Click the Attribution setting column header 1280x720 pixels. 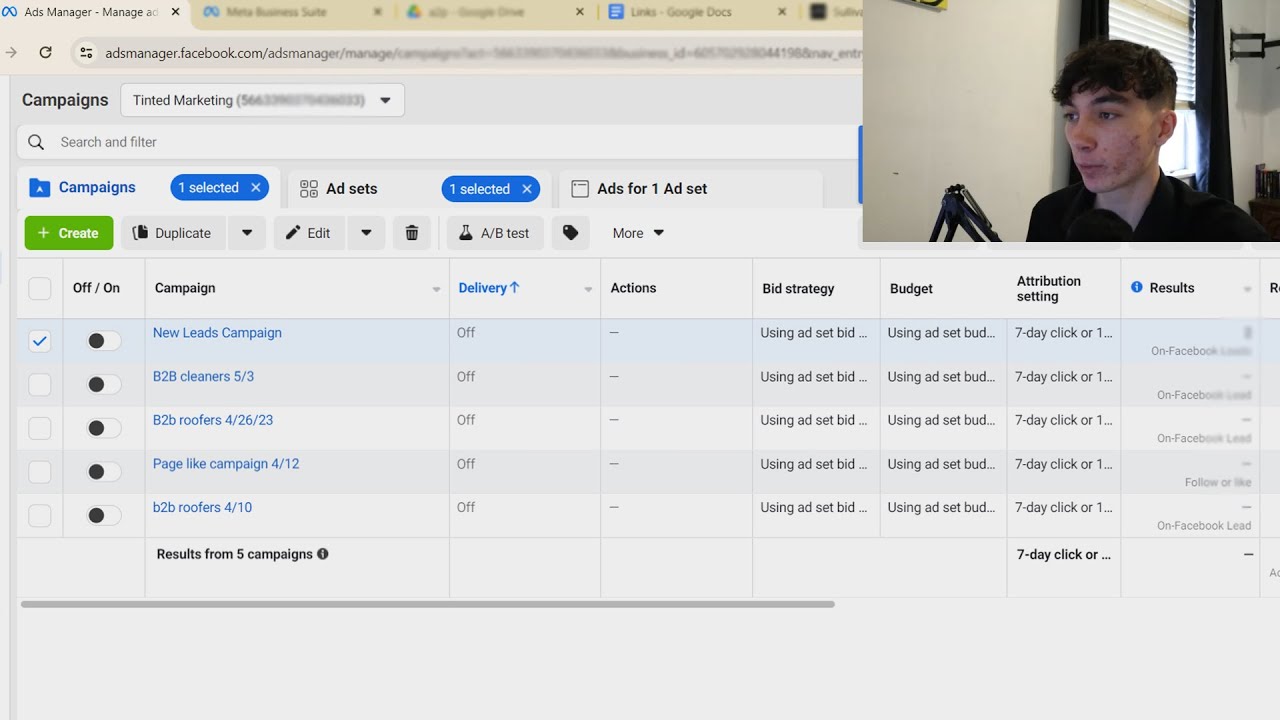point(1049,289)
